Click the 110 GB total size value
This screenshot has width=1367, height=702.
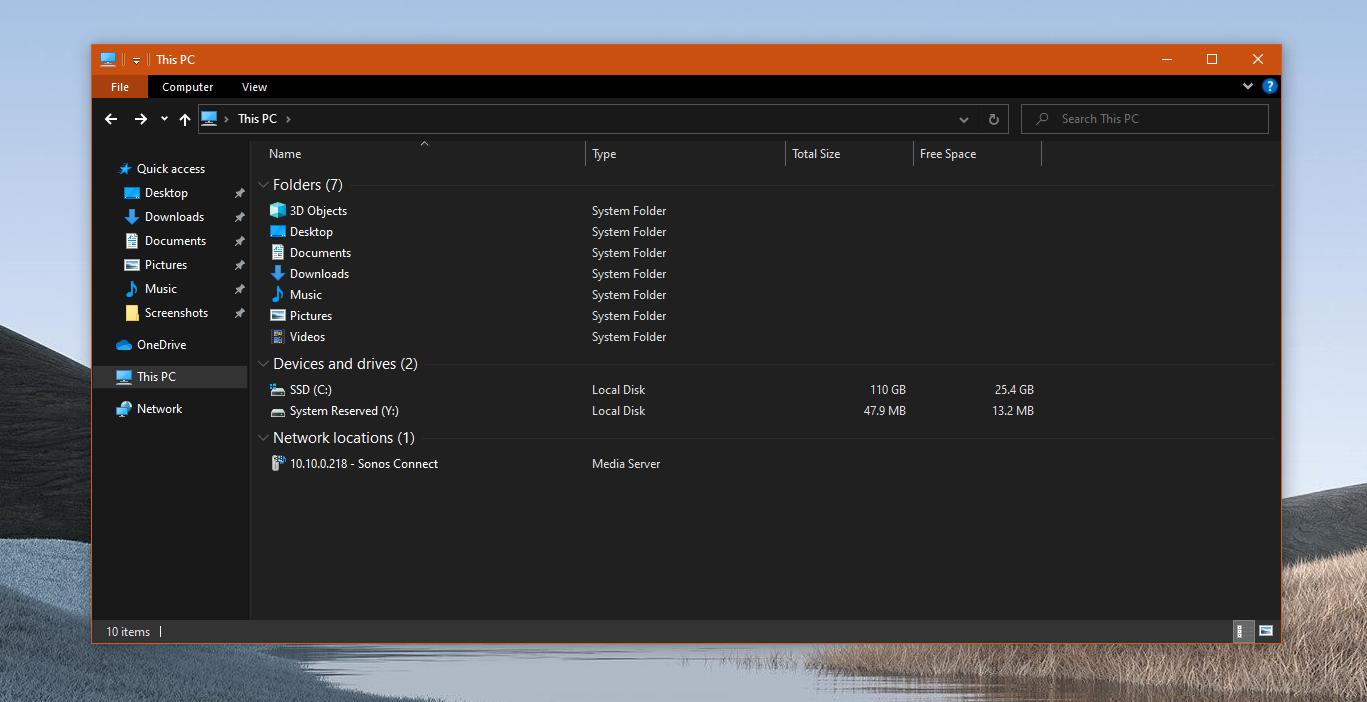click(x=888, y=390)
